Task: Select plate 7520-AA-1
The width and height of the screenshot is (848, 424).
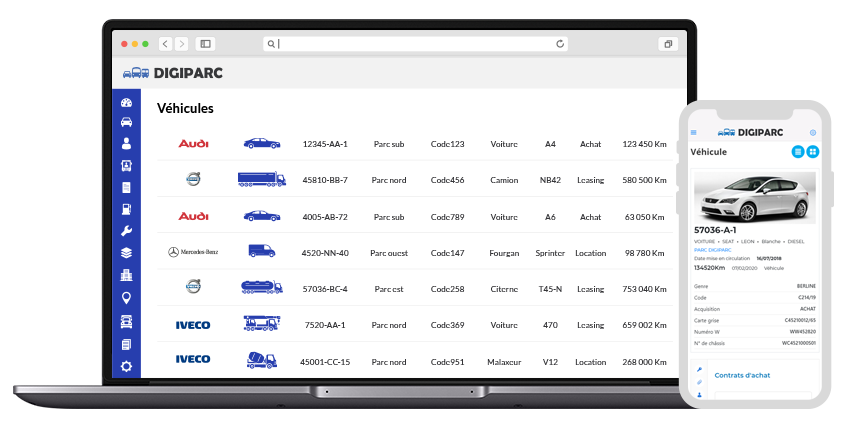Action: (325, 325)
